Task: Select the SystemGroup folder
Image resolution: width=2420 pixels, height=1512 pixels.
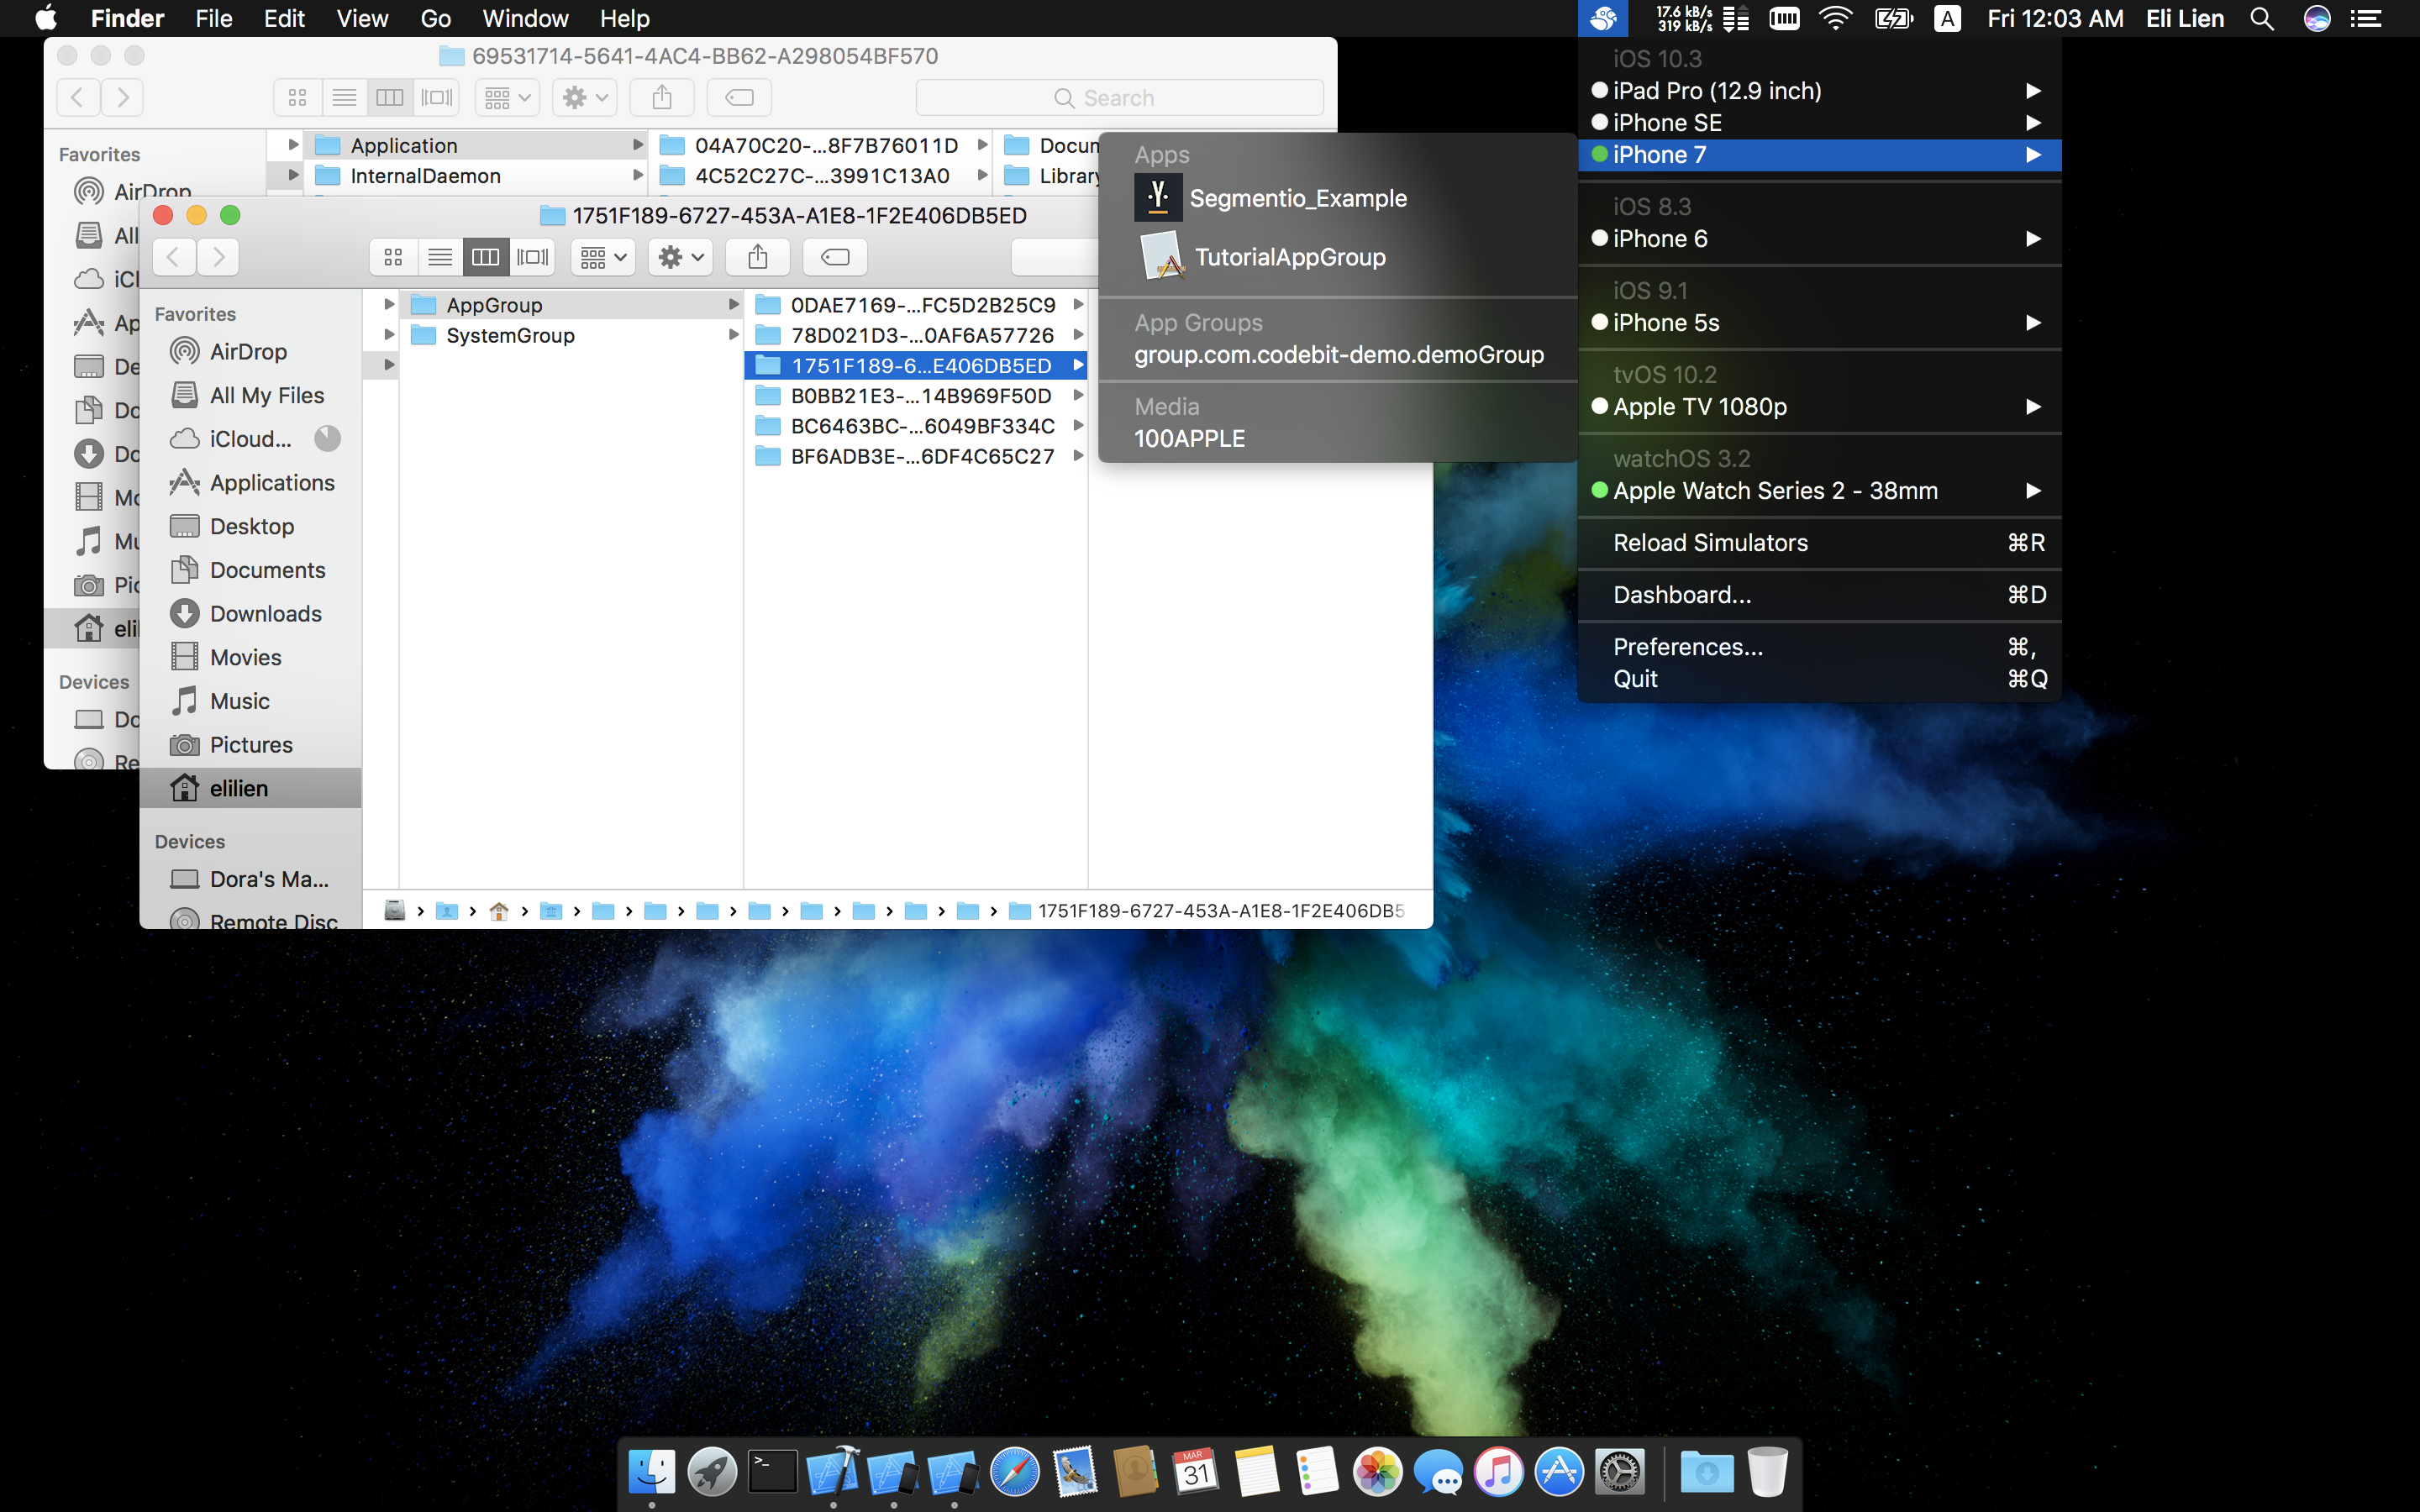Action: (572, 335)
